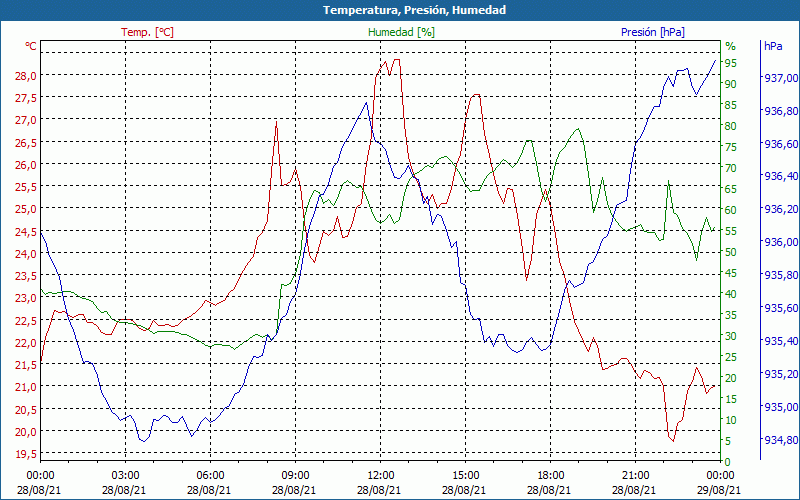Image resolution: width=800 pixels, height=500 pixels.
Task: Click the '935,60' pressure axis value
Action: (780, 308)
